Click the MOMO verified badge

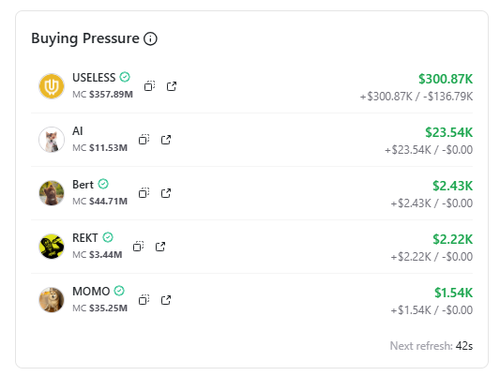[x=119, y=291]
